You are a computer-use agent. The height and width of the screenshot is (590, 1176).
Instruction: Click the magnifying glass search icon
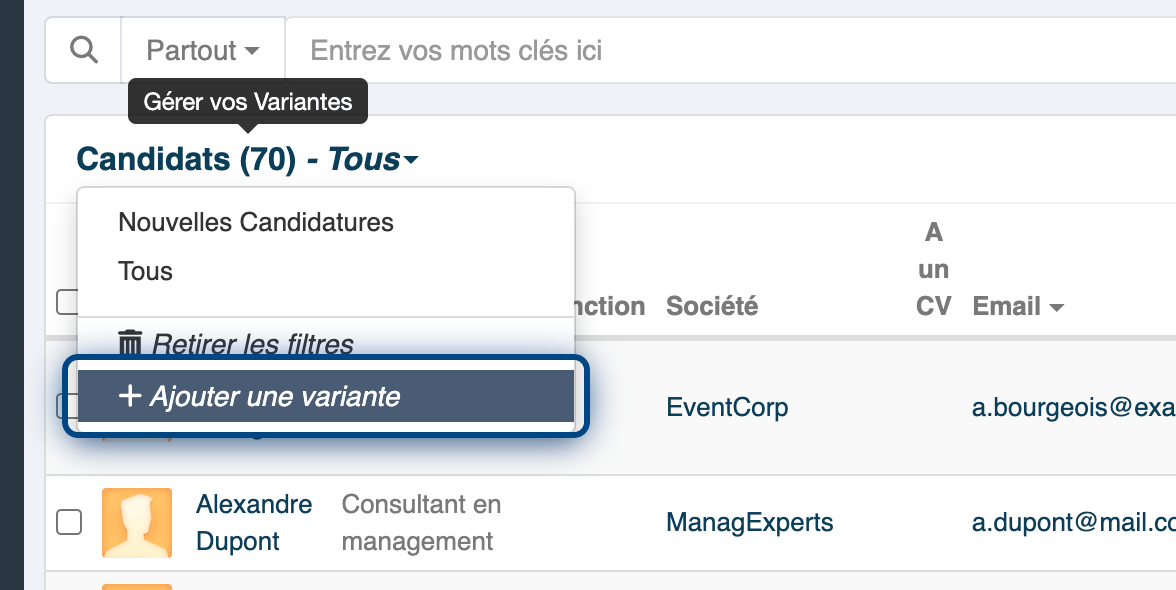pyautogui.click(x=83, y=50)
